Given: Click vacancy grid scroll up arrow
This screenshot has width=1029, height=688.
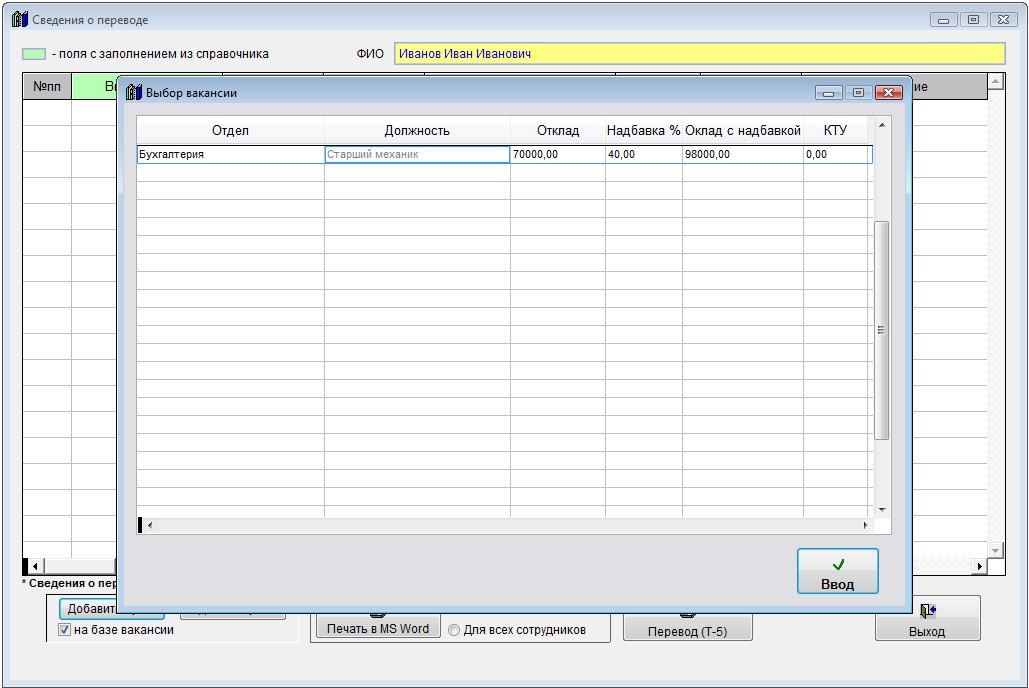Looking at the screenshot, I should tap(882, 125).
